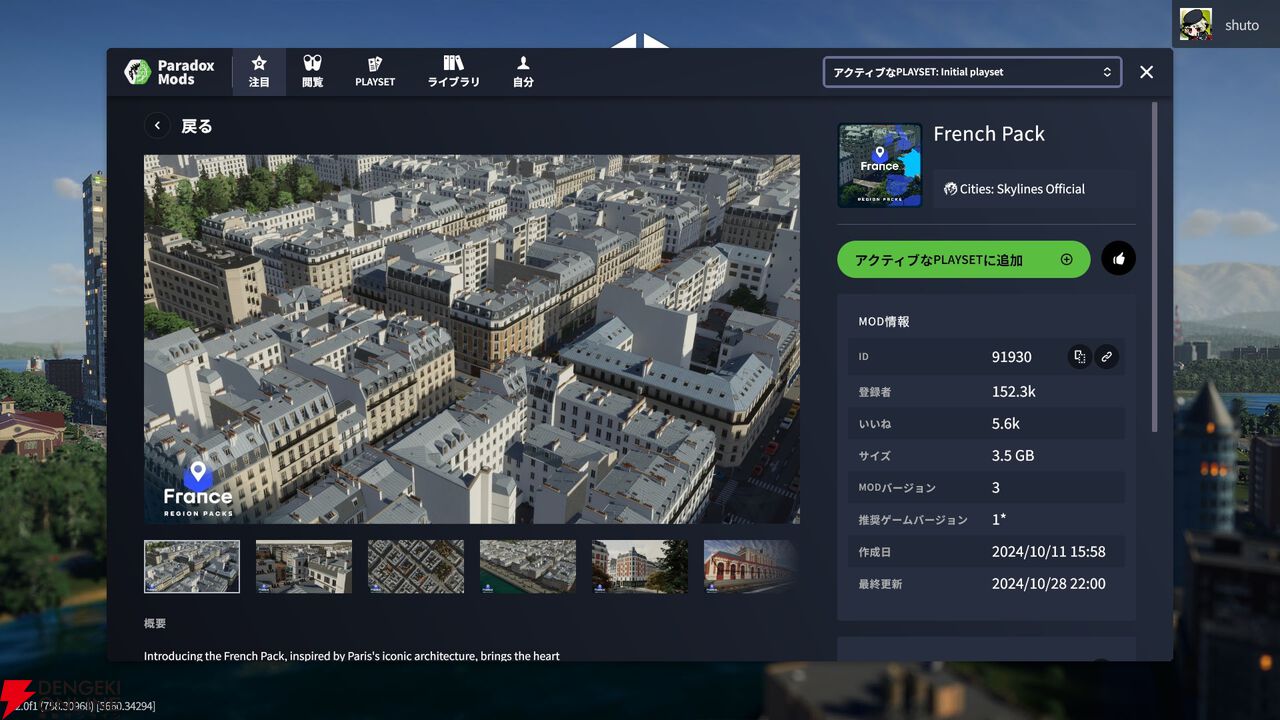Click the likes count 5.6k
Viewport: 1280px width, 720px height.
(x=1006, y=423)
